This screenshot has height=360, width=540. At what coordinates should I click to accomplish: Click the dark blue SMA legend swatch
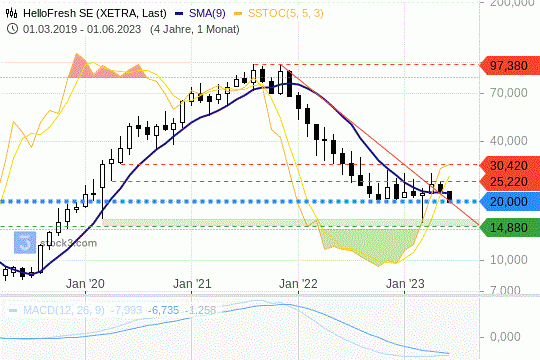(x=179, y=14)
